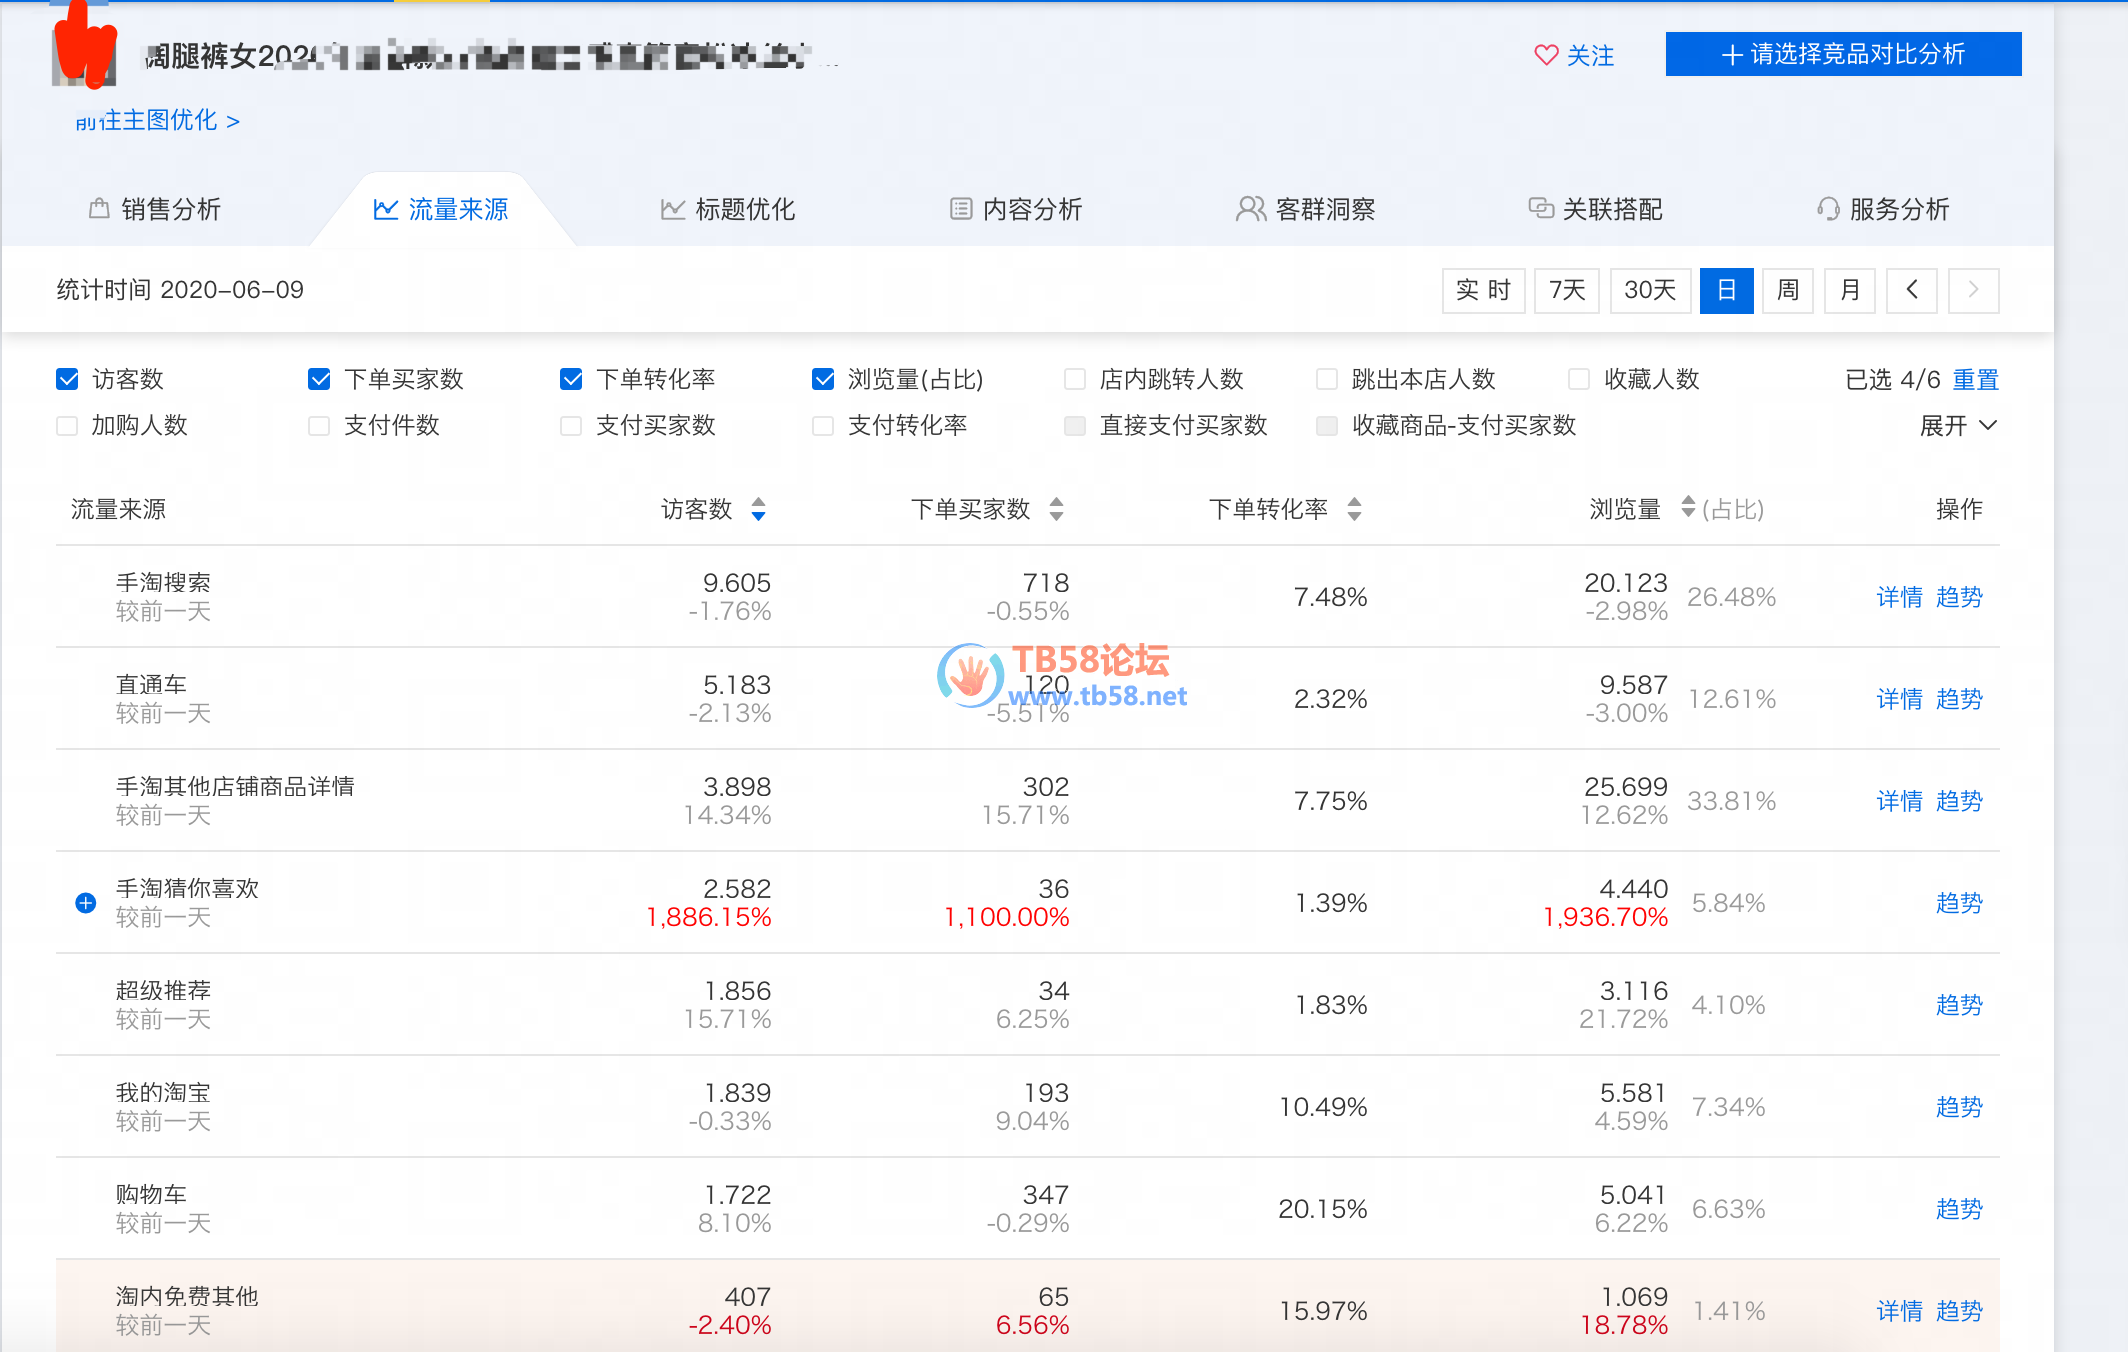This screenshot has height=1352, width=2128.
Task: Click the headset icon of 服务分析
Action: pyautogui.click(x=1828, y=209)
